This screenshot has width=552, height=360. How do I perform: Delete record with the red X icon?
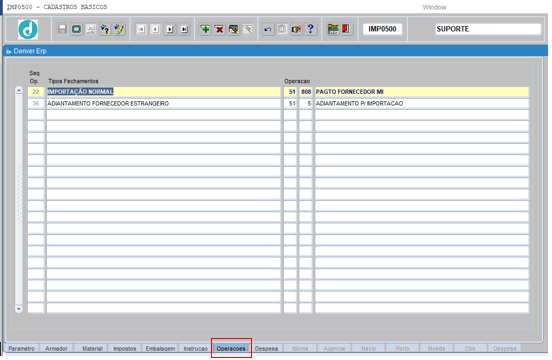click(219, 29)
